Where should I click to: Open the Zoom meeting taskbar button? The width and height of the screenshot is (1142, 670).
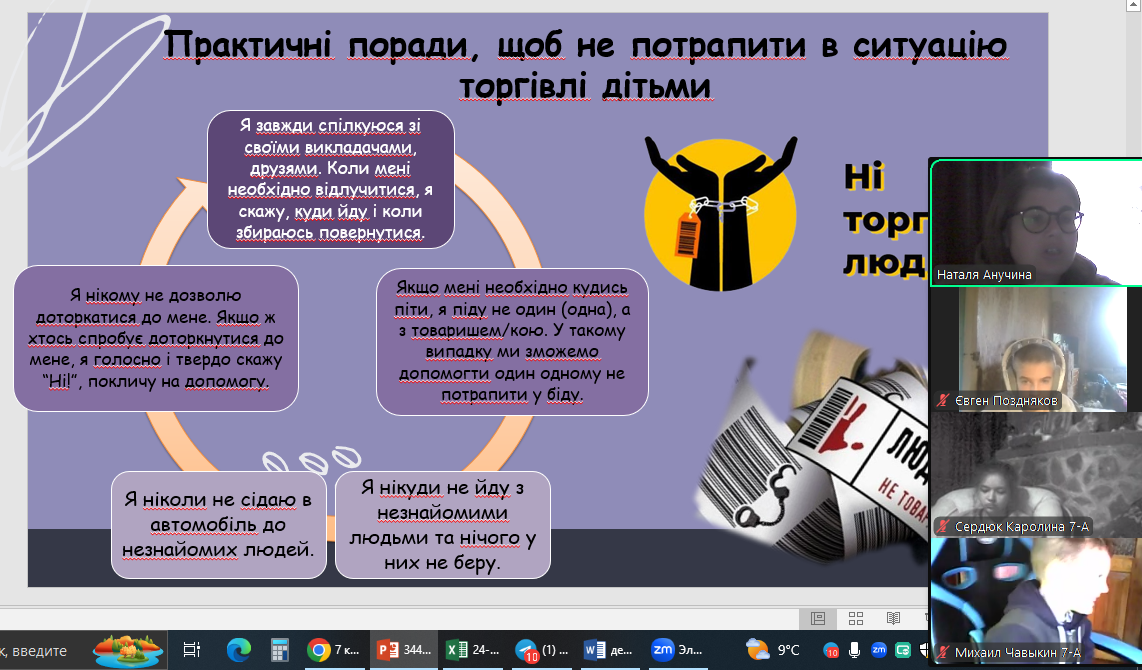(x=678, y=650)
